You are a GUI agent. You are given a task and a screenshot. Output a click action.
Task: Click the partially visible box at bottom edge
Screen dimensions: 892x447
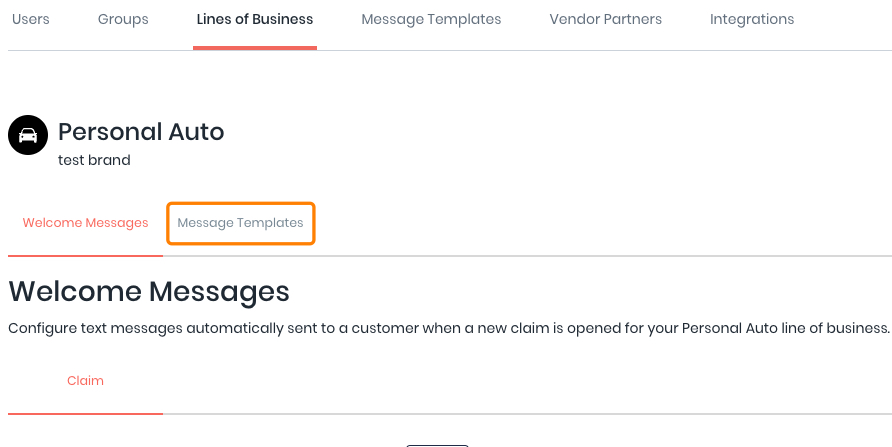coord(437,444)
